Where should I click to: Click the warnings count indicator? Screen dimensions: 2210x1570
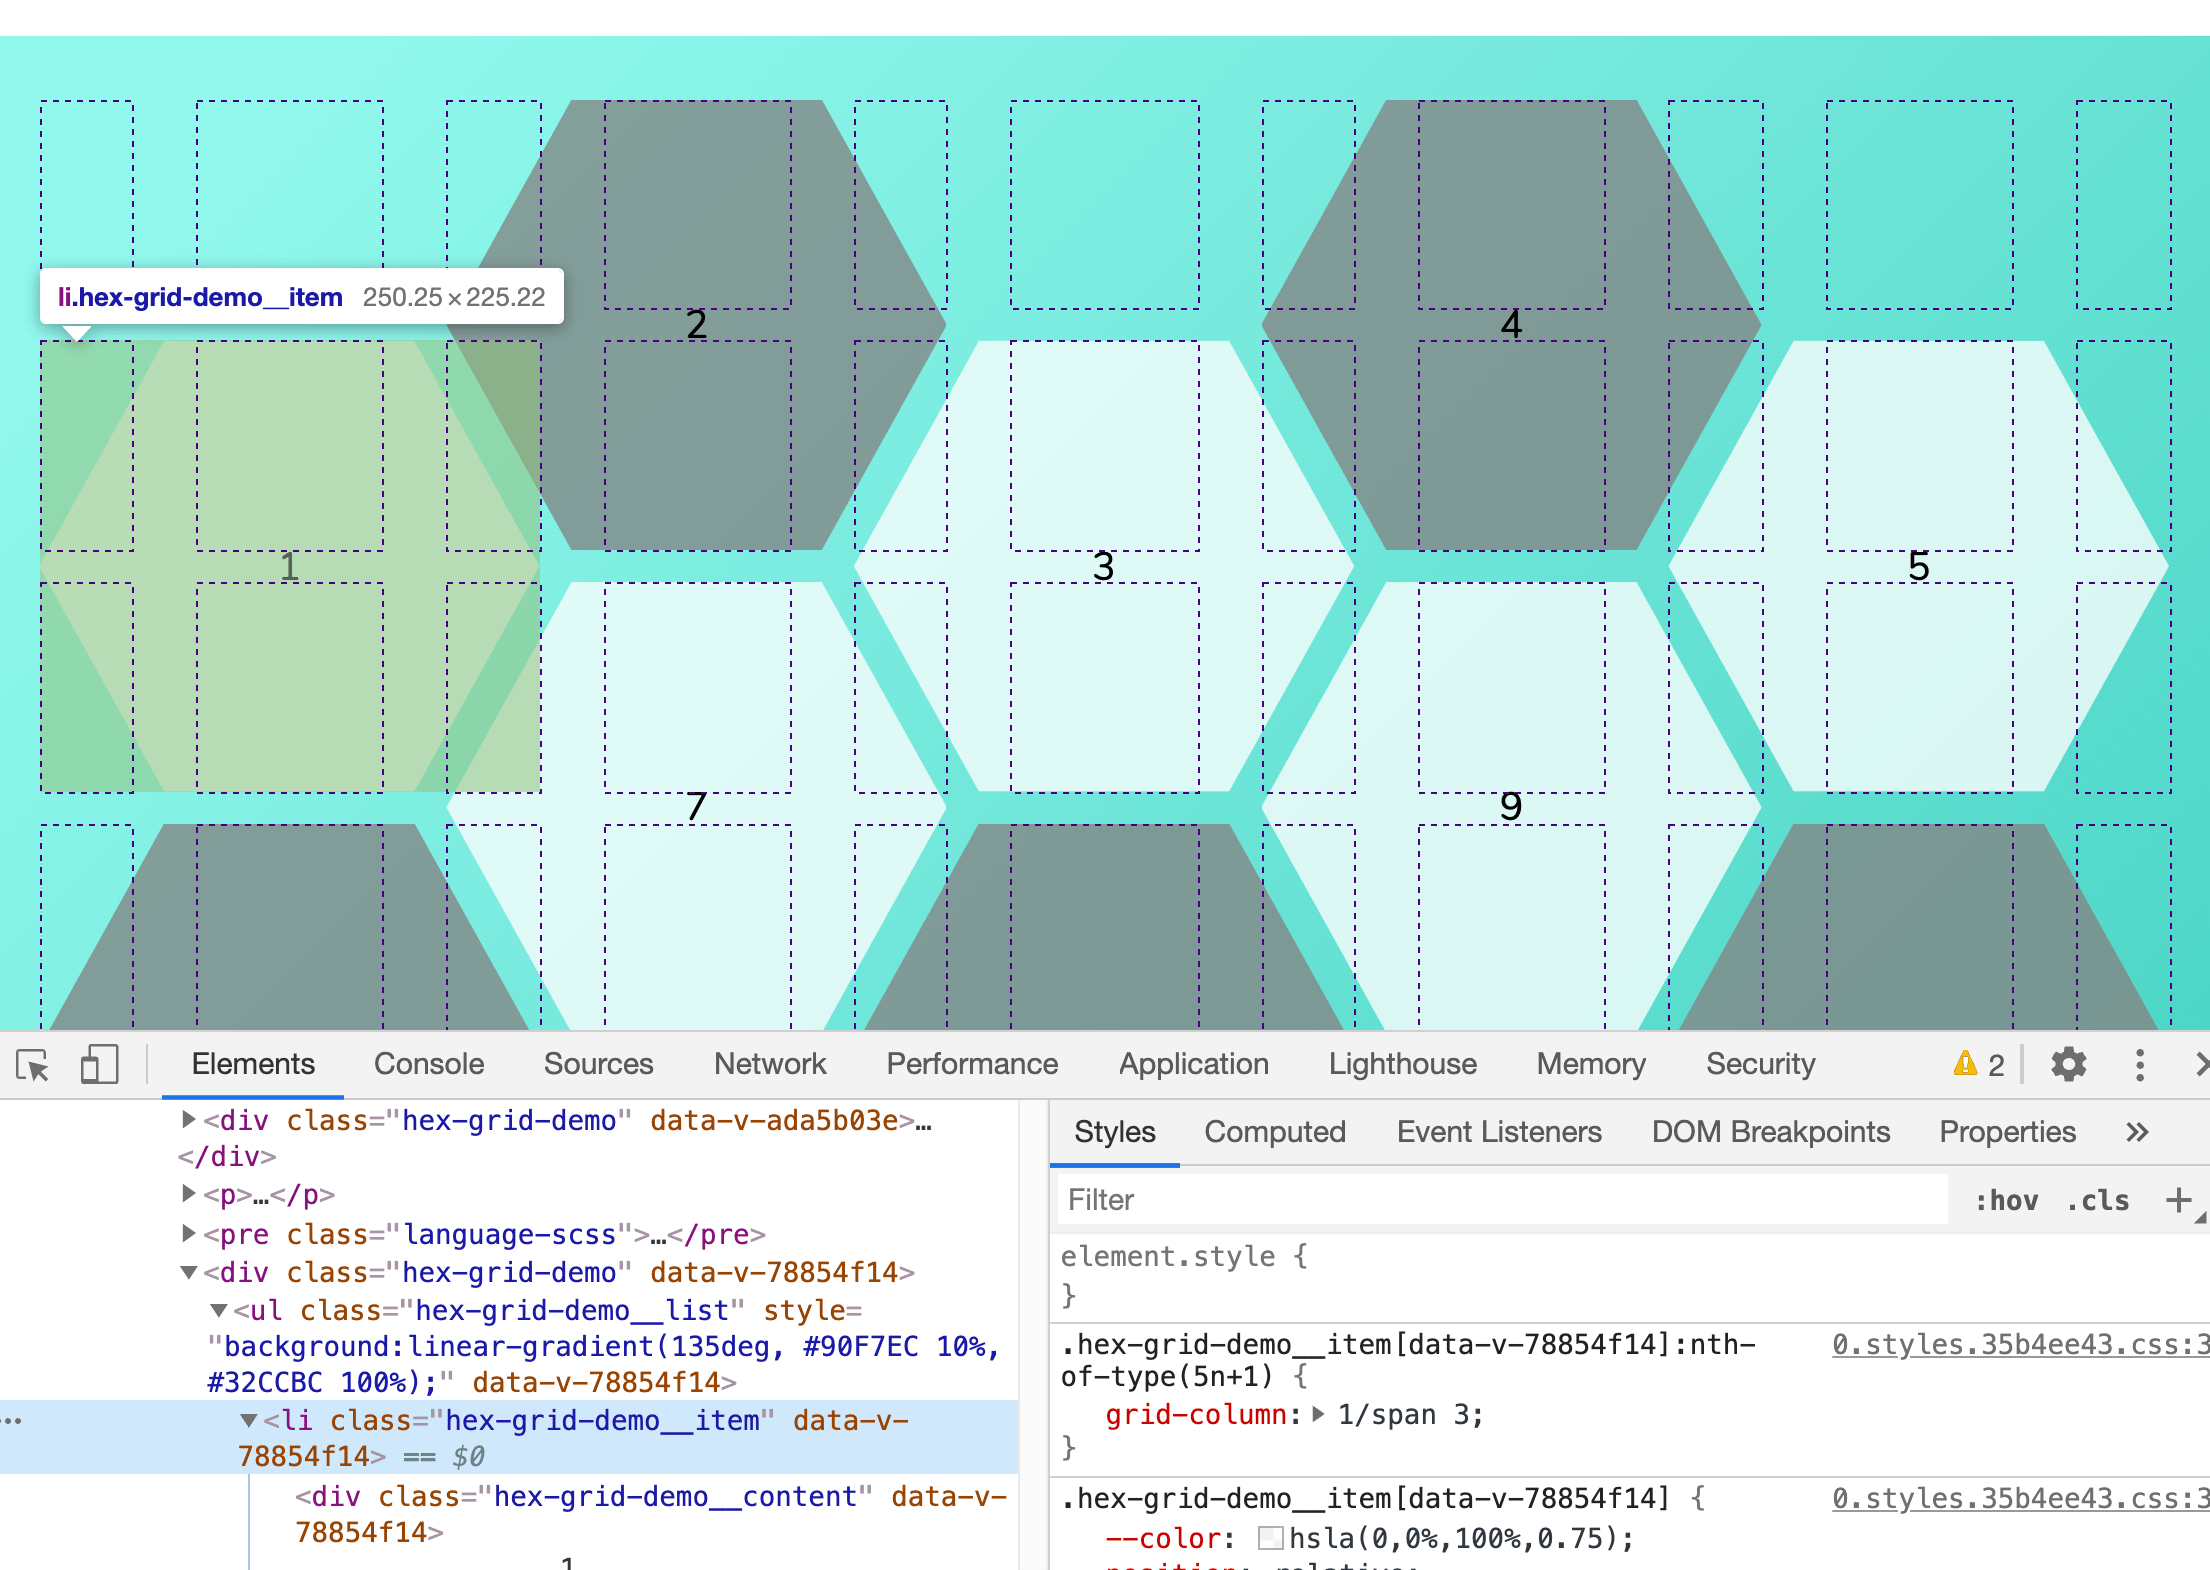(x=1979, y=1065)
